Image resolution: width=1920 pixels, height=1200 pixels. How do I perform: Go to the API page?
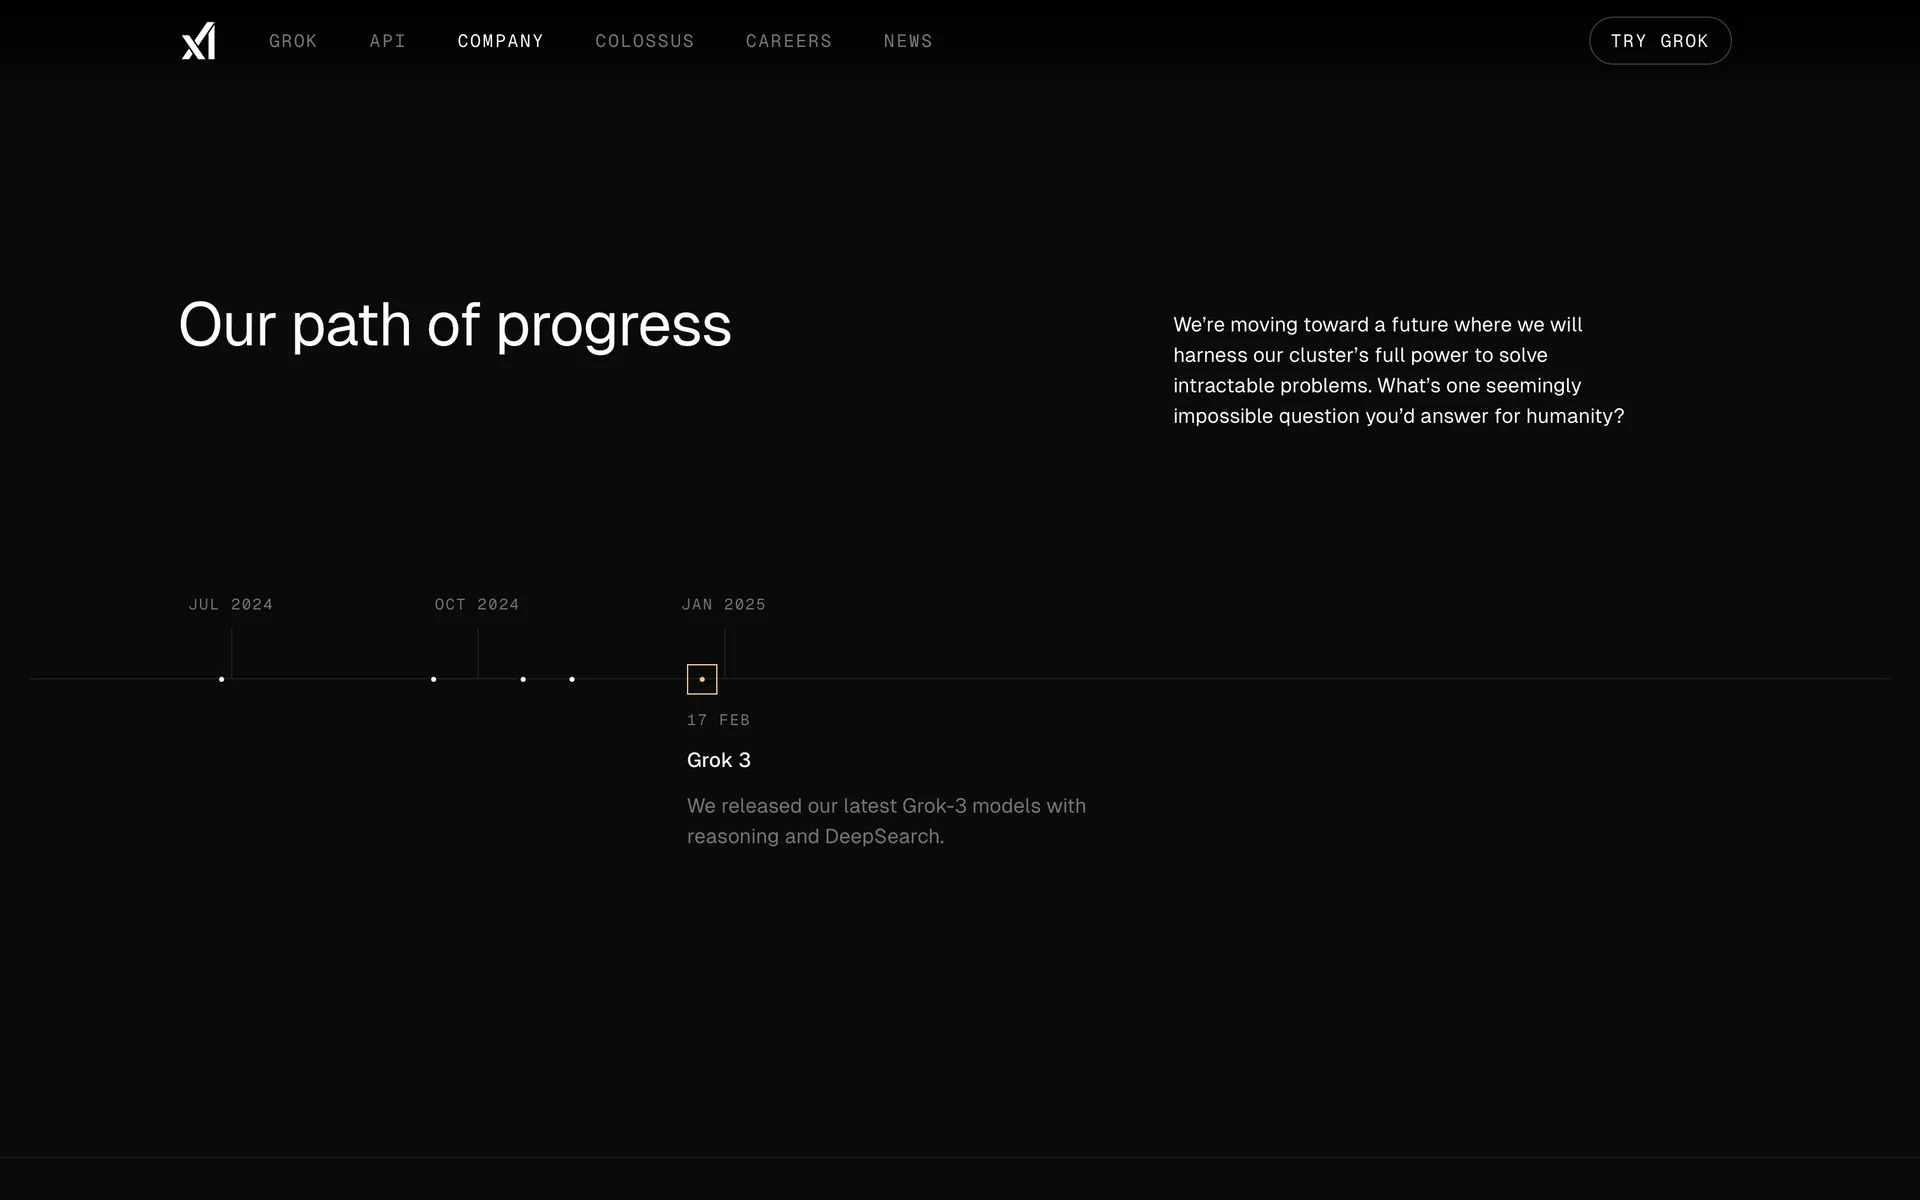click(x=387, y=41)
